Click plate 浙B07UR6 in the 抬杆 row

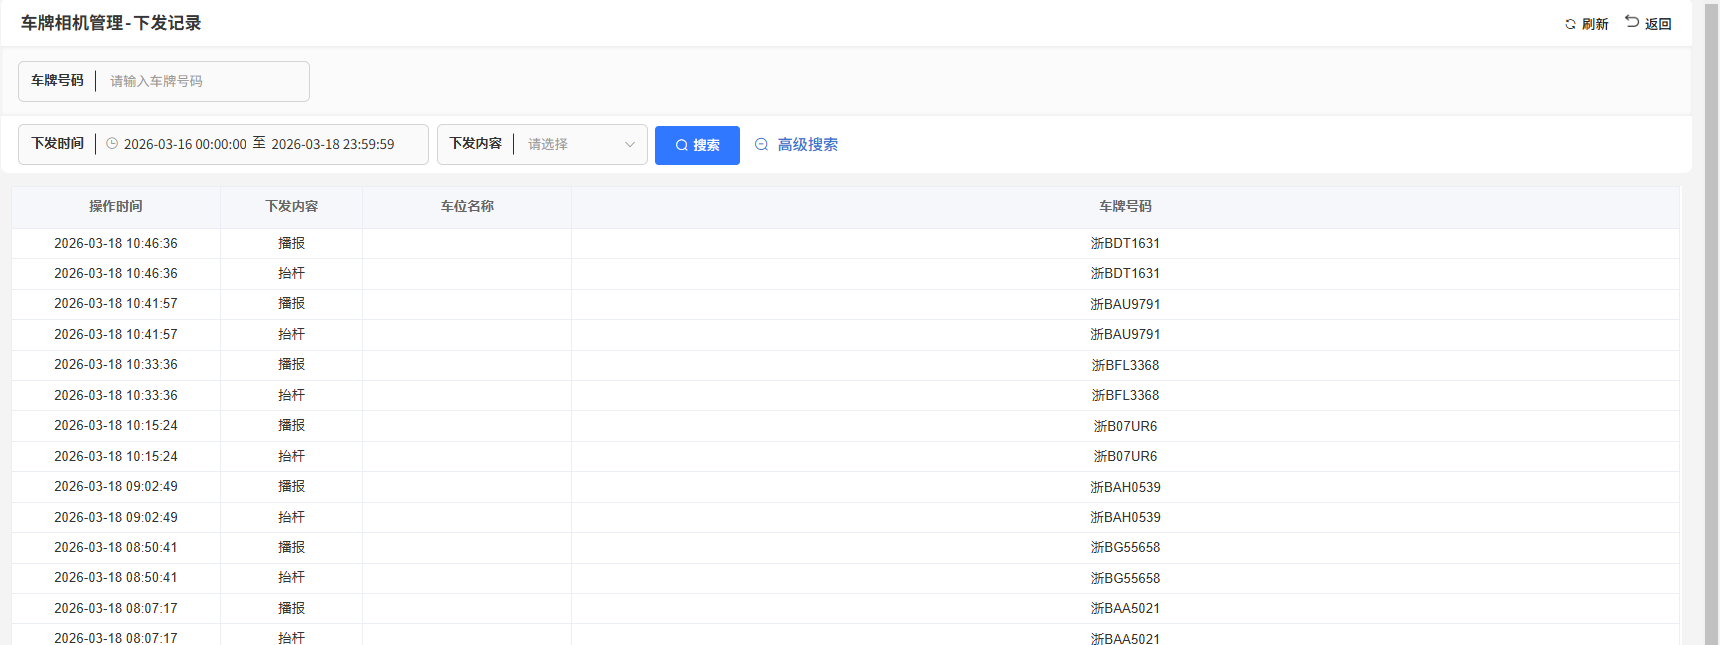[x=1125, y=456]
